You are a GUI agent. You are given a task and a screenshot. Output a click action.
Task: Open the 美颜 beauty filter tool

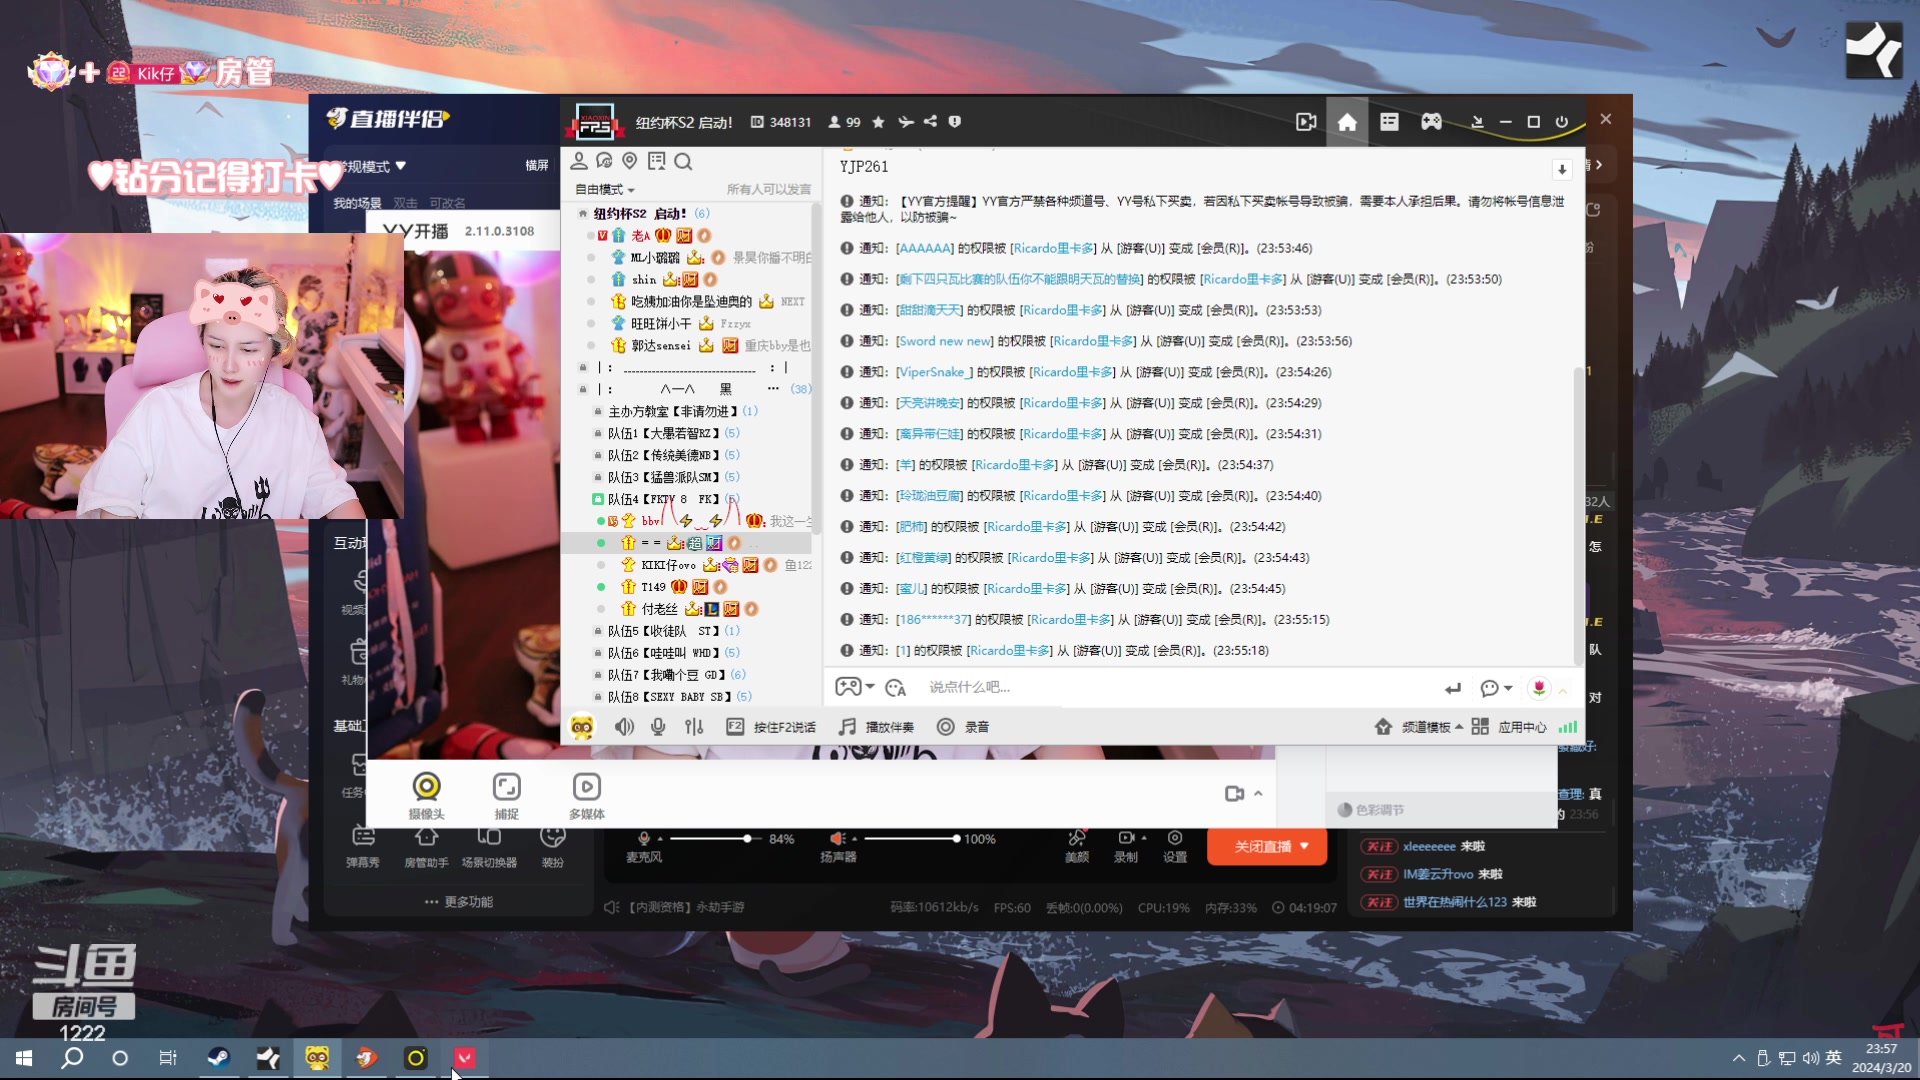pos(1077,846)
